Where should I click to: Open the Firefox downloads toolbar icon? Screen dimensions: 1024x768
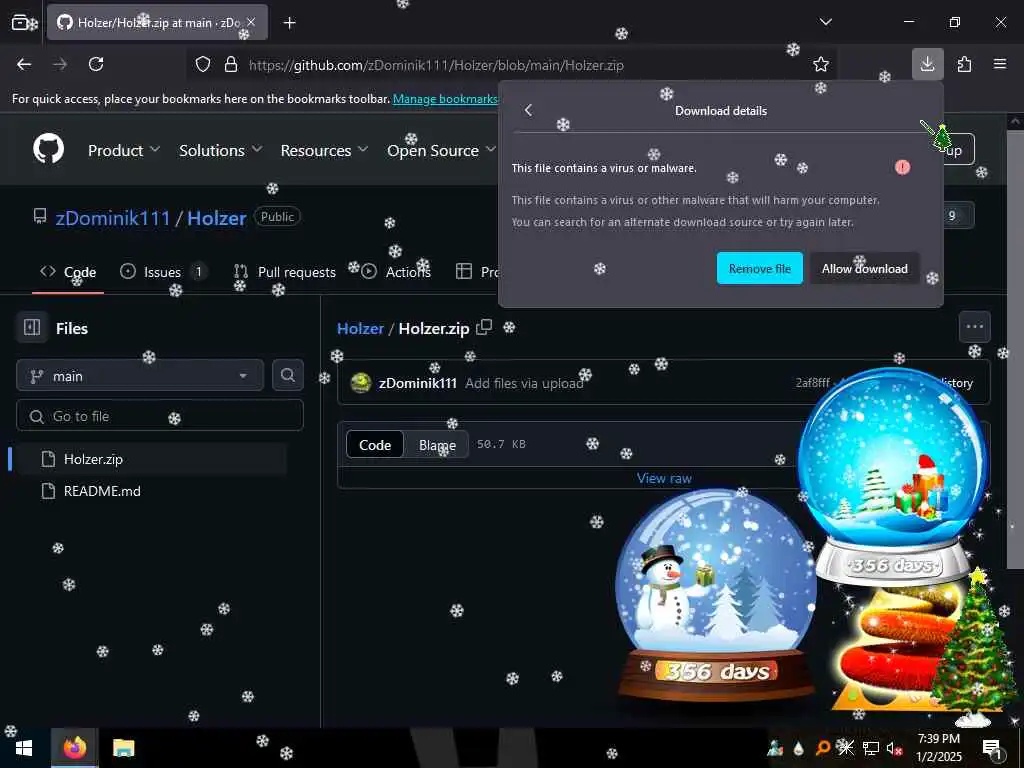[x=927, y=64]
